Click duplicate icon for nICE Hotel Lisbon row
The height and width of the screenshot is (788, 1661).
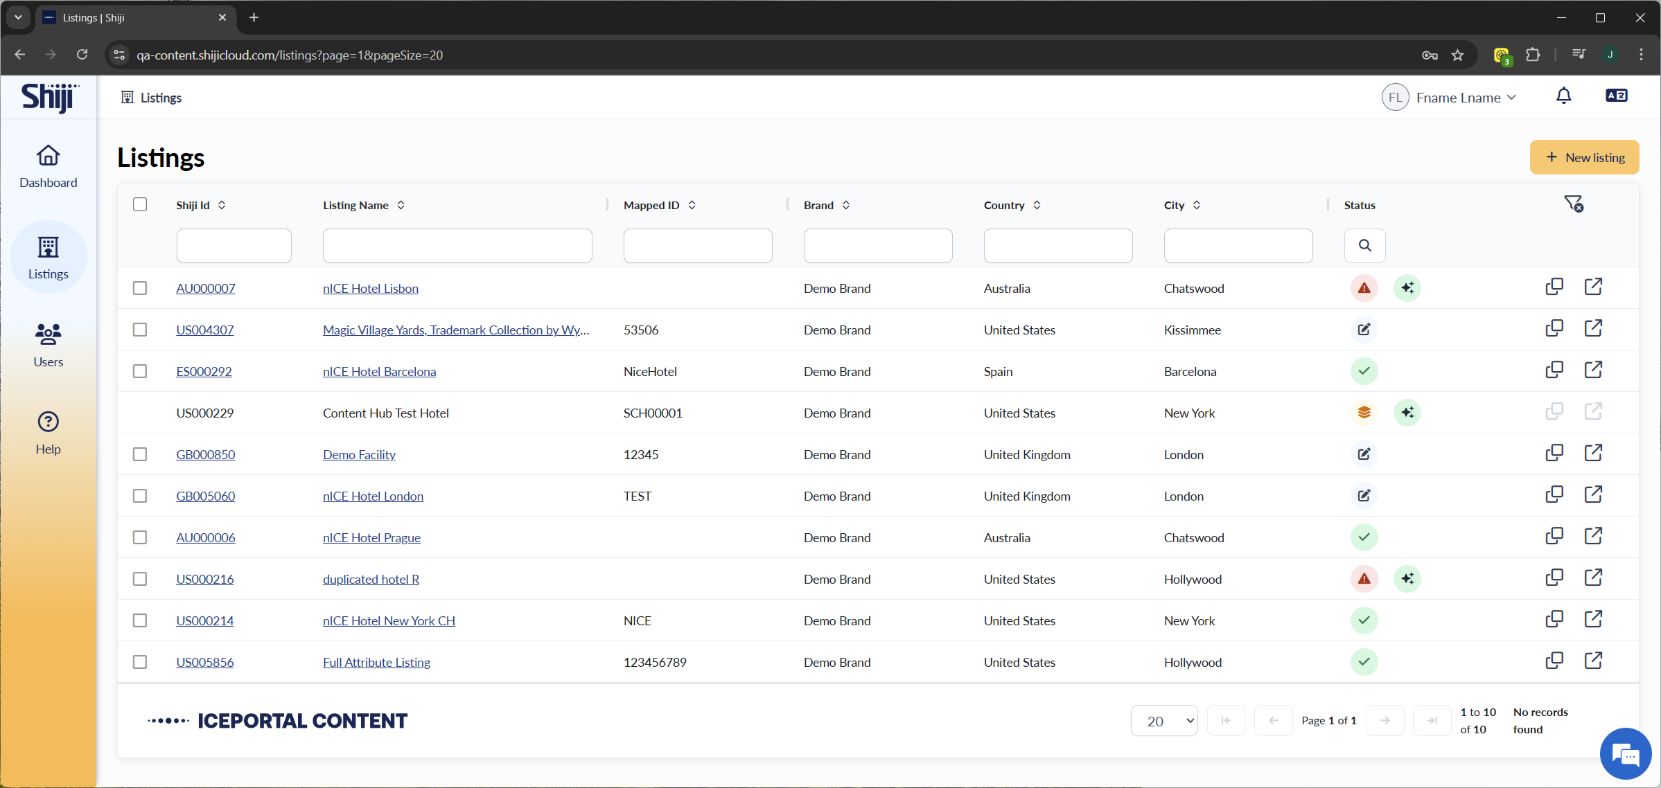coord(1554,287)
